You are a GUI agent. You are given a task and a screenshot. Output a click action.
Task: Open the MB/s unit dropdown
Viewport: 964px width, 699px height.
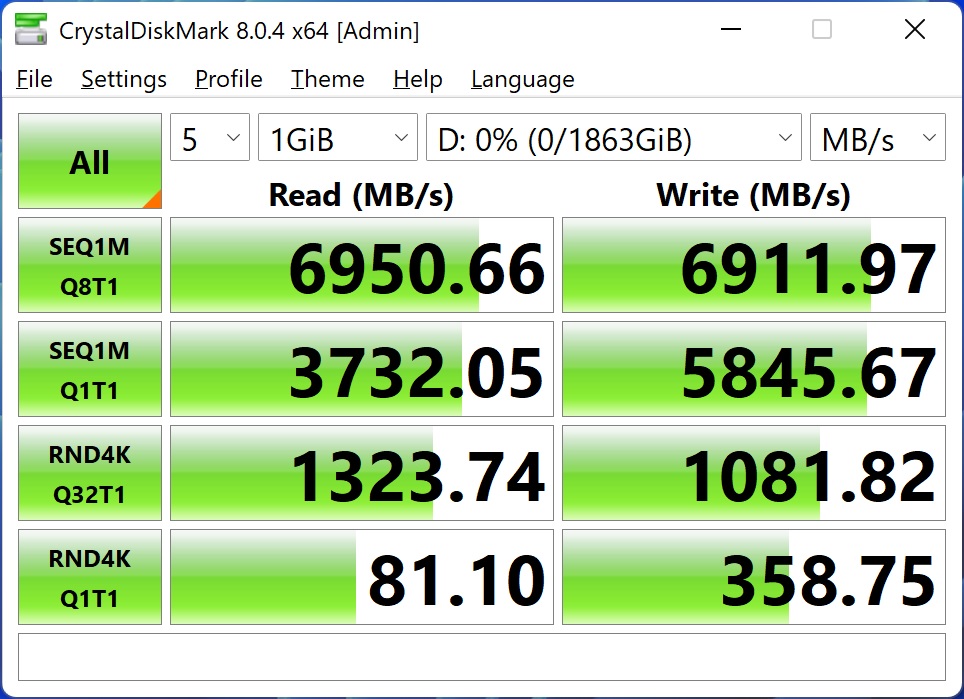pos(877,137)
